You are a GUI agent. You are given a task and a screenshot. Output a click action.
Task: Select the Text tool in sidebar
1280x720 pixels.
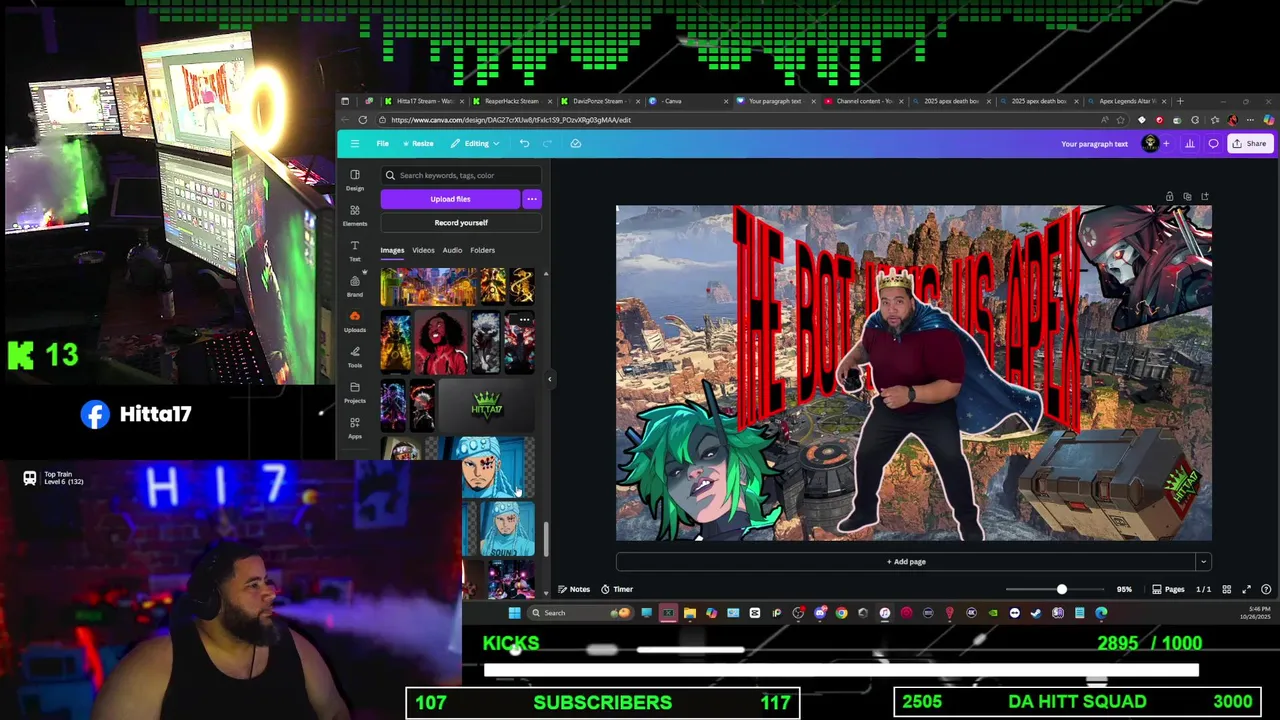[x=355, y=251]
